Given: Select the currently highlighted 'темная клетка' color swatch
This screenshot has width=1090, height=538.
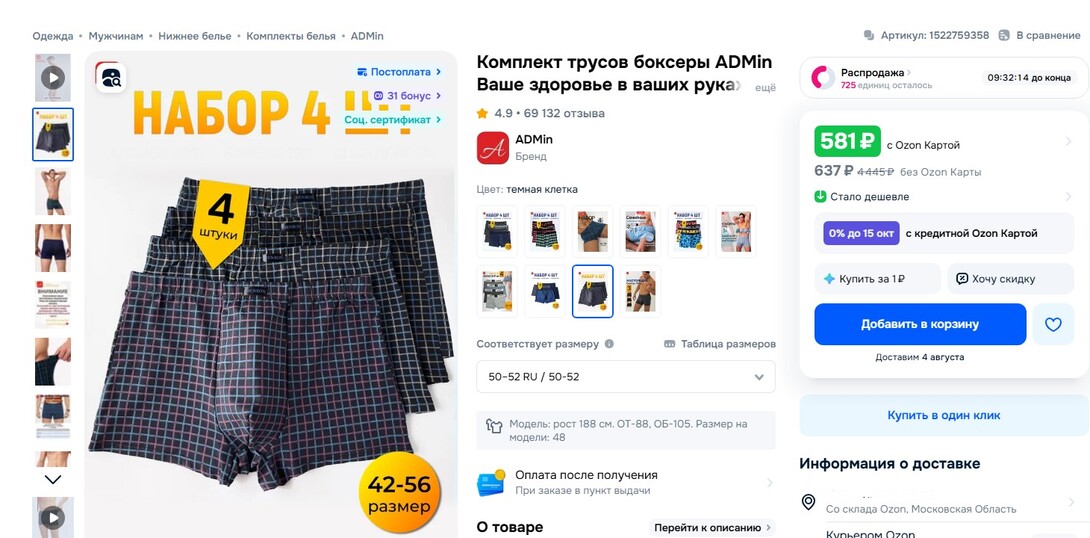Looking at the screenshot, I should click(x=592, y=291).
